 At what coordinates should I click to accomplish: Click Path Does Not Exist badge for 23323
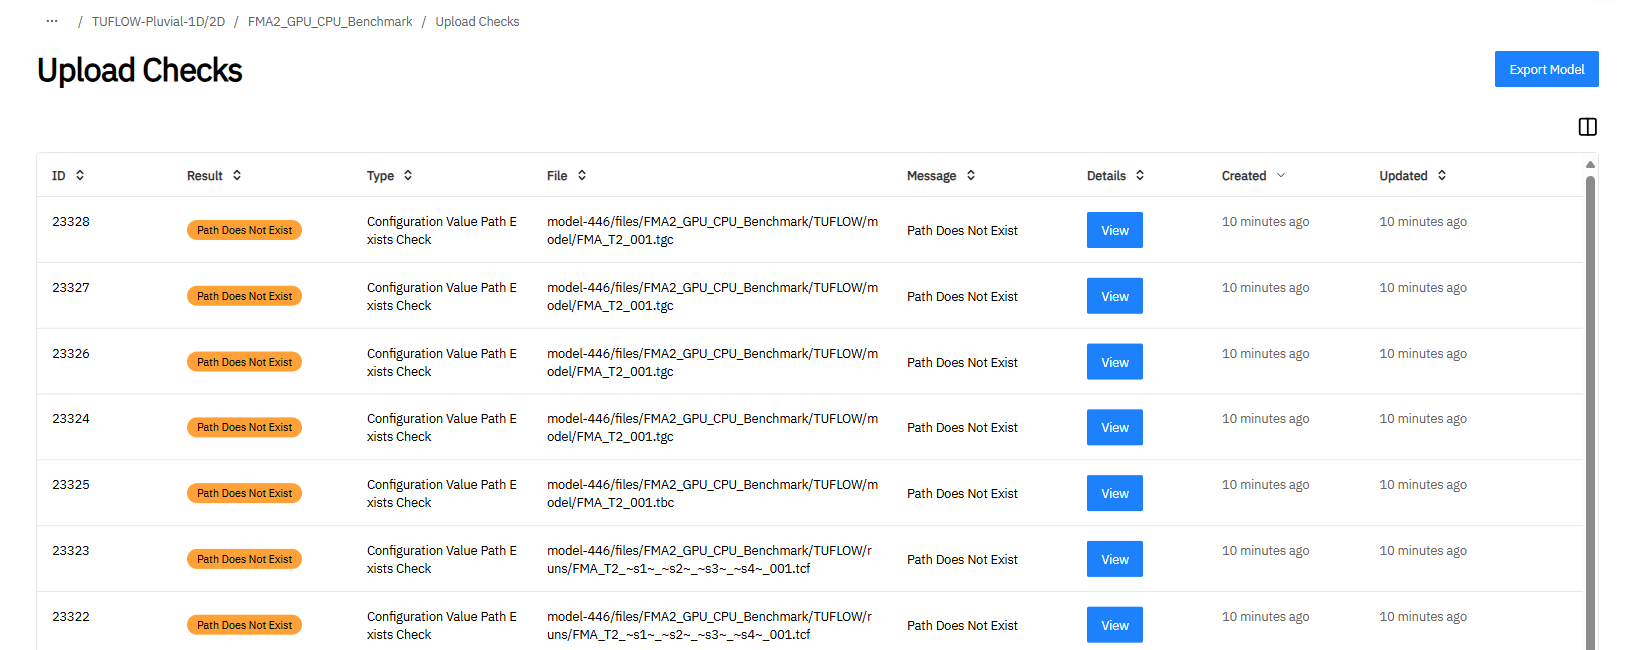point(244,559)
